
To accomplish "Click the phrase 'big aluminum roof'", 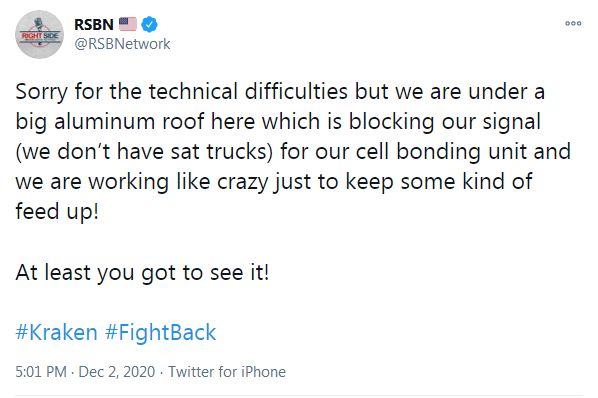I will (110, 122).
